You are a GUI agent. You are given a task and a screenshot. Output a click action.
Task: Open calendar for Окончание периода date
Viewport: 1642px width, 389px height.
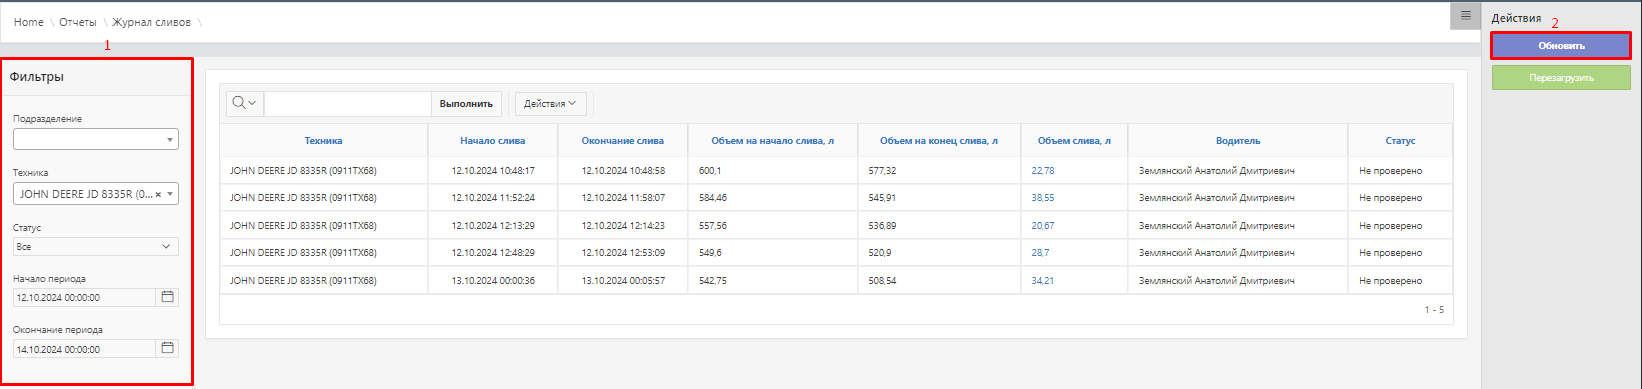(168, 348)
